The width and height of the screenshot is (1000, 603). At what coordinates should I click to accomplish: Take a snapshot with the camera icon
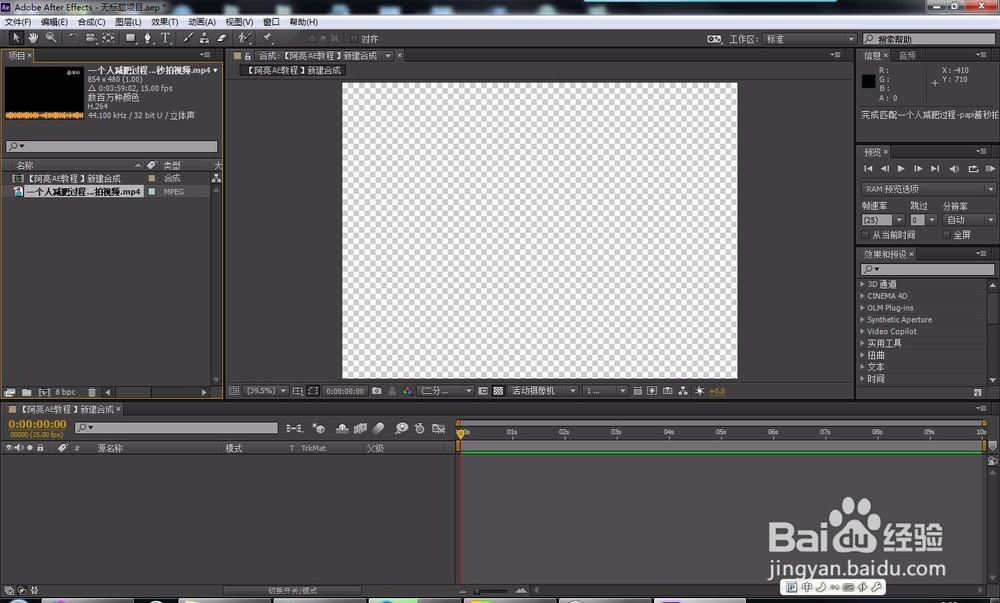click(x=377, y=391)
